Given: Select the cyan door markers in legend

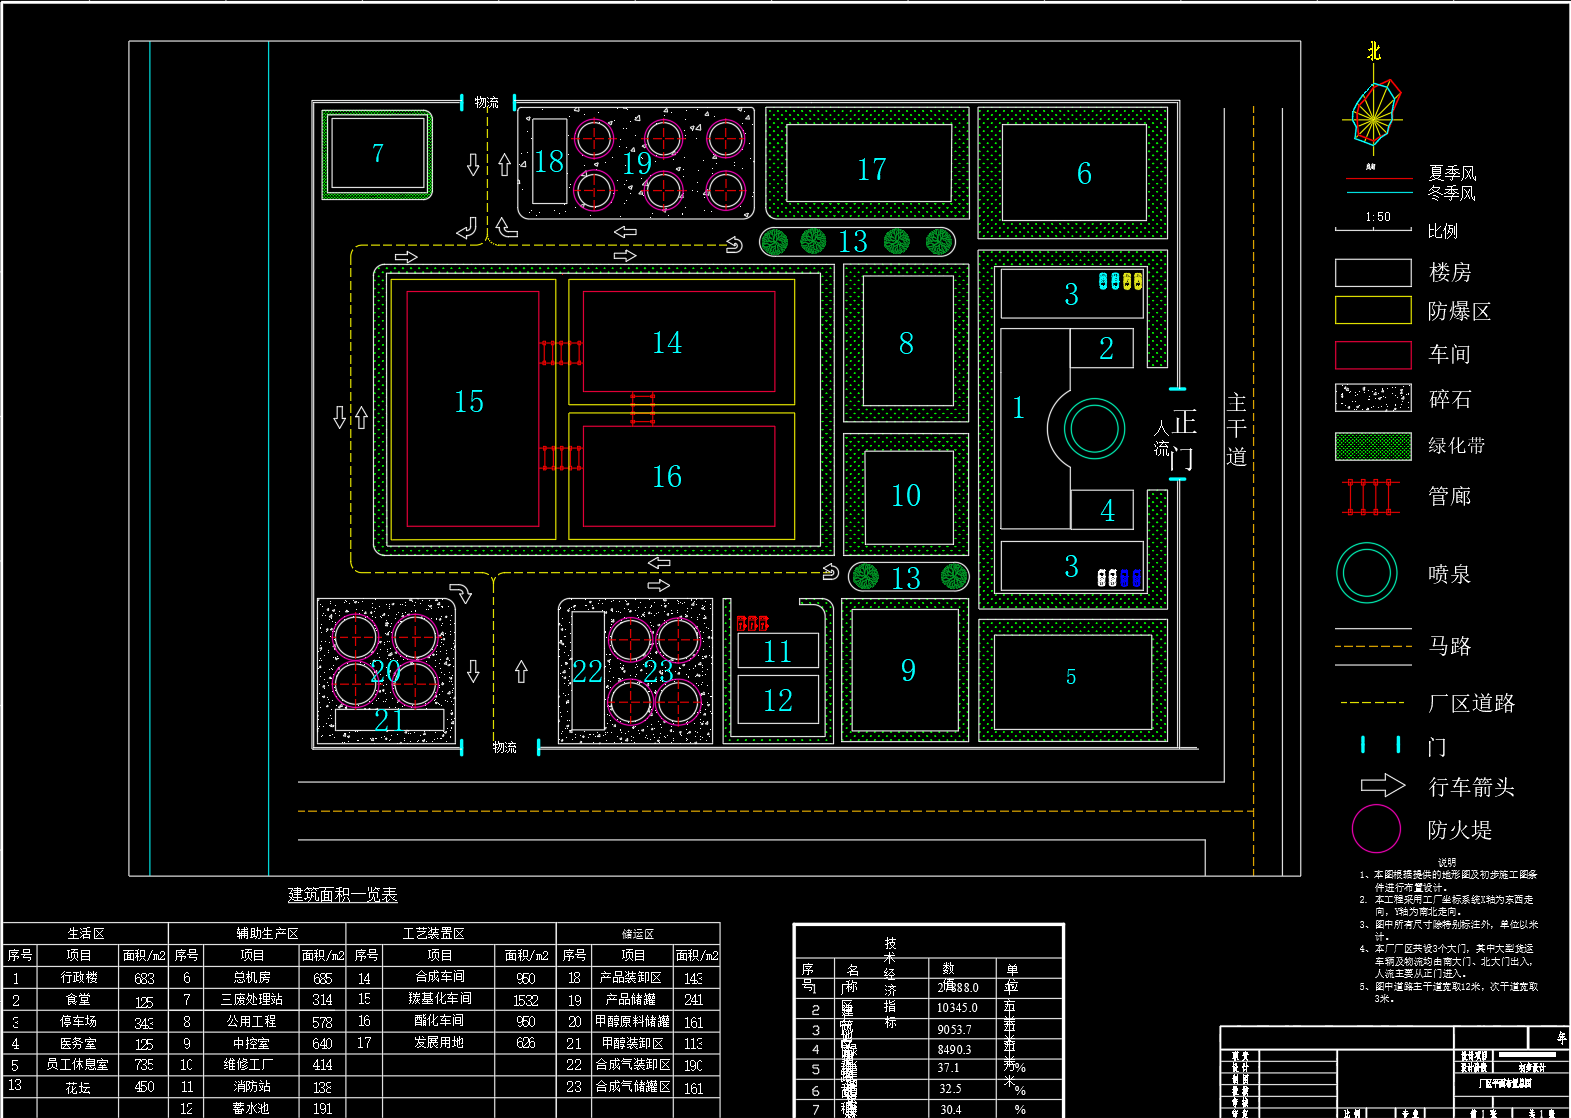Looking at the screenshot, I should point(1380,745).
